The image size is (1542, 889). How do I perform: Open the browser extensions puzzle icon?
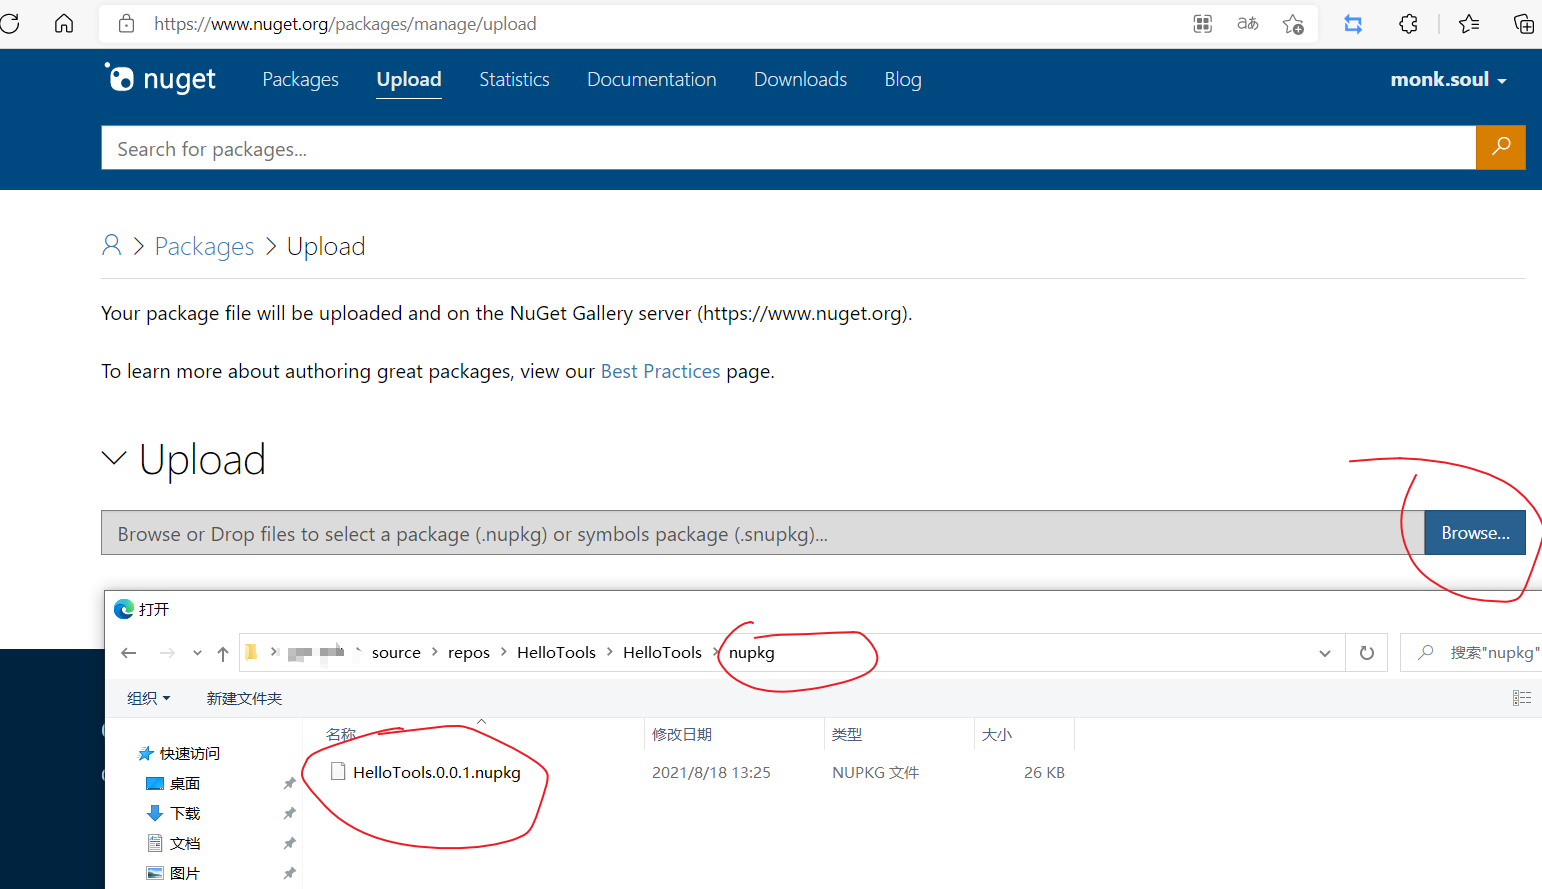(x=1408, y=24)
